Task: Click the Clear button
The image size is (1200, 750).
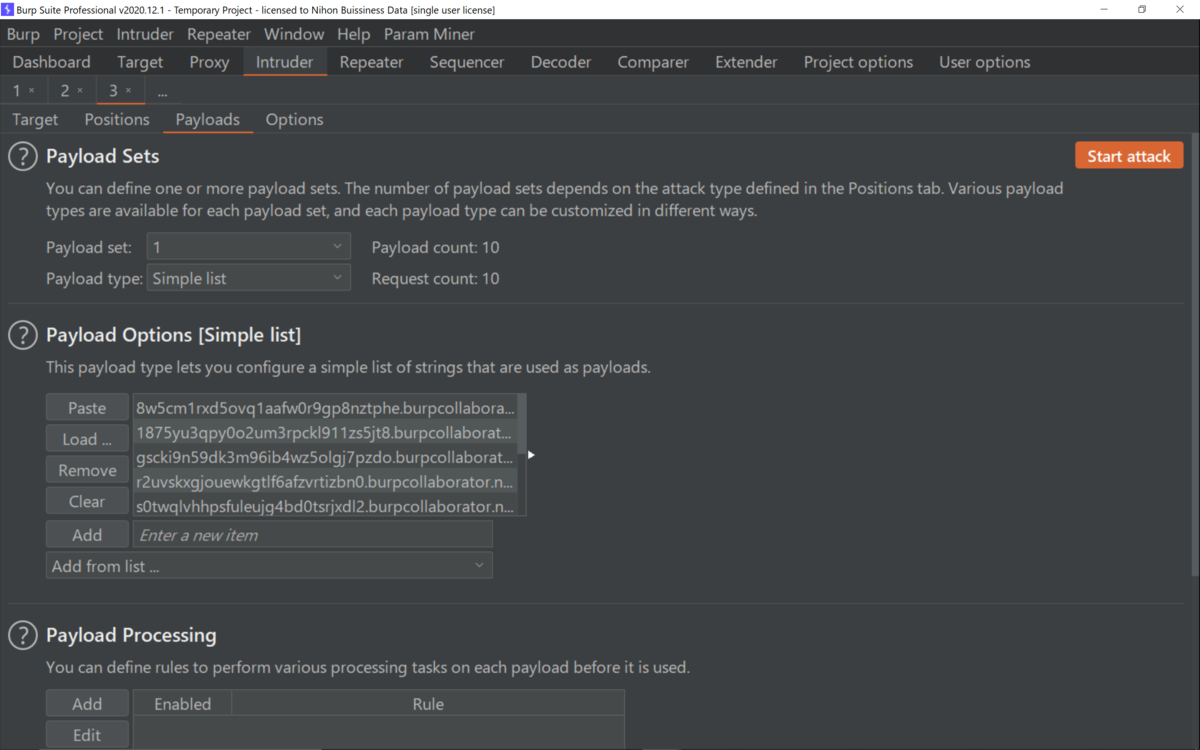Action: tap(87, 501)
